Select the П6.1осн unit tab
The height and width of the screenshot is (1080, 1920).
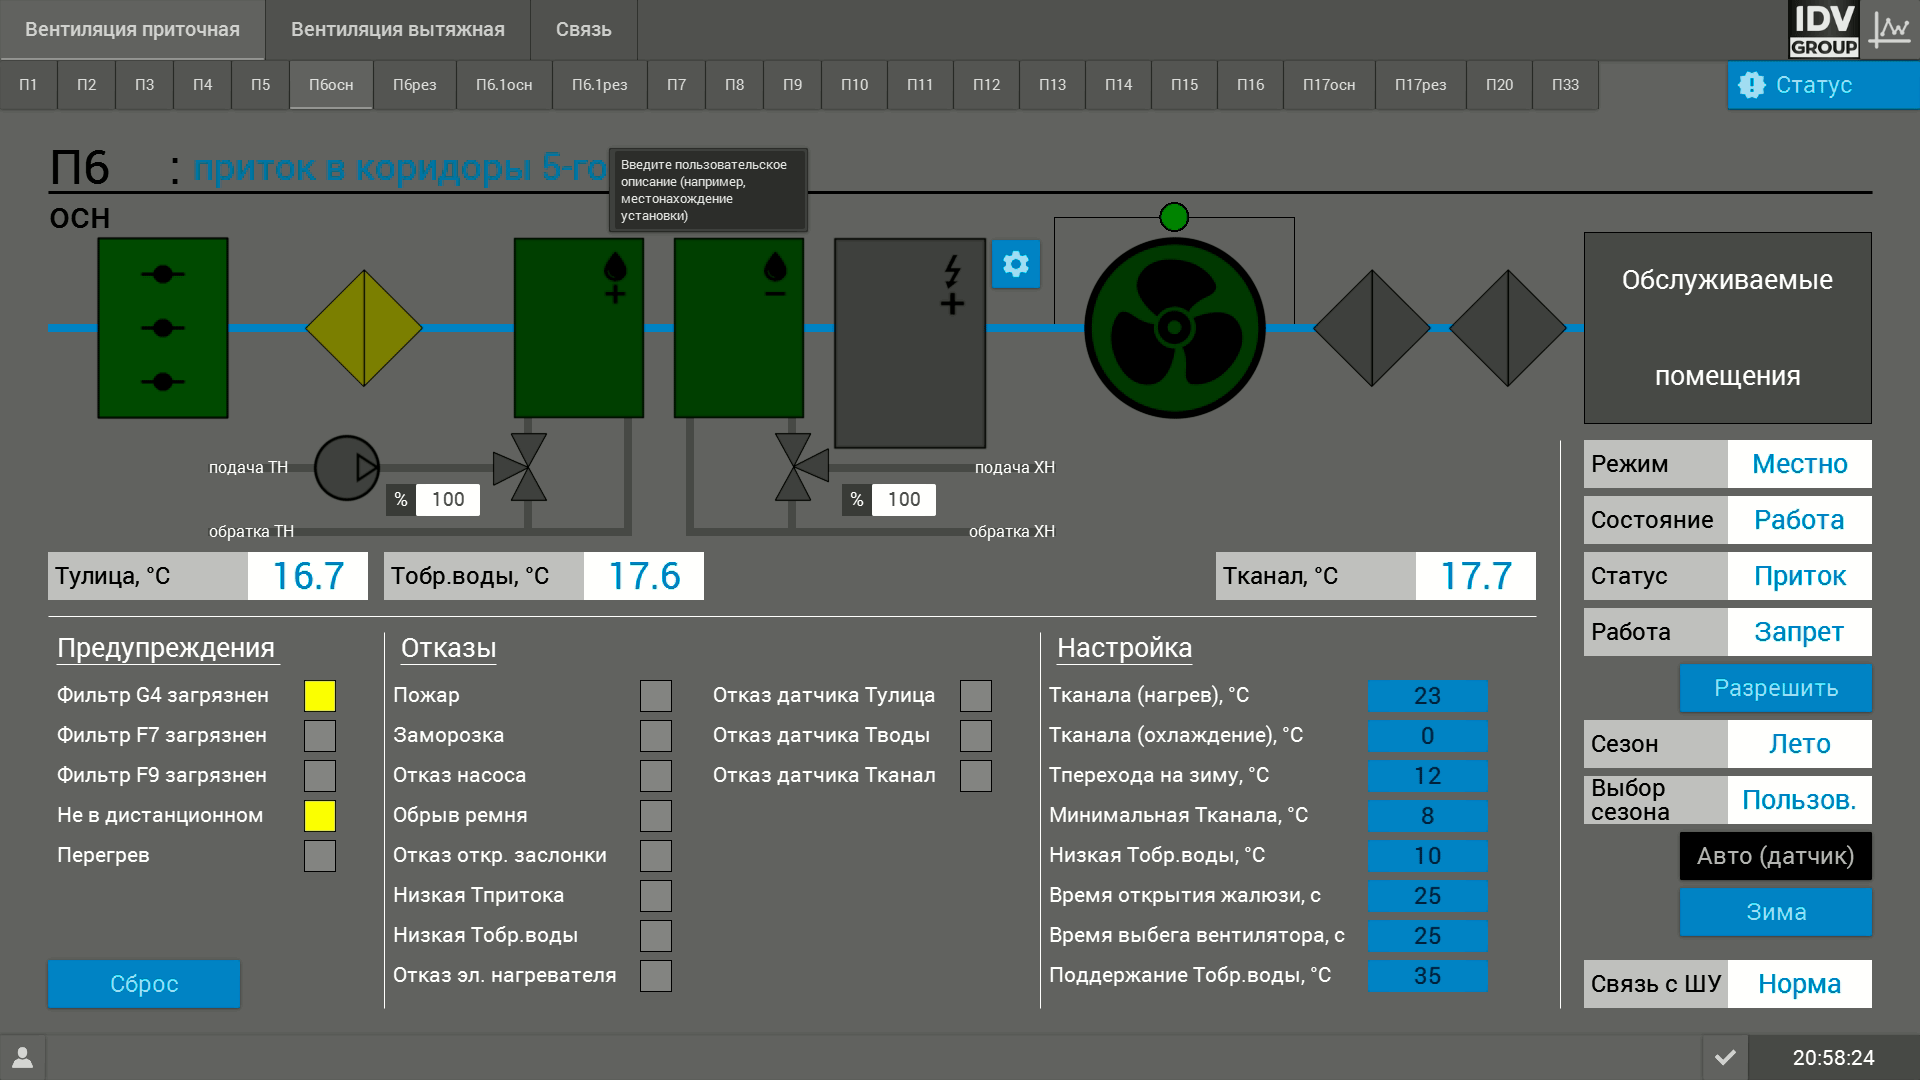coord(504,85)
